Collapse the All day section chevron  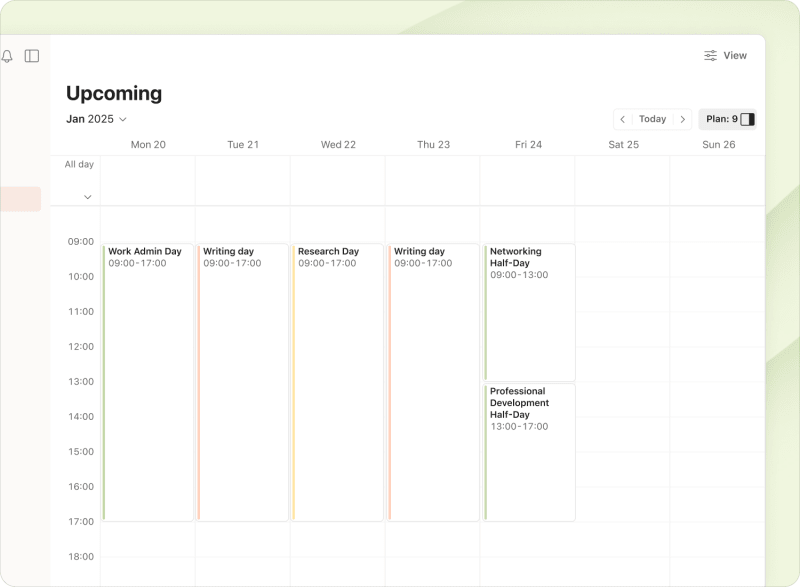[88, 197]
